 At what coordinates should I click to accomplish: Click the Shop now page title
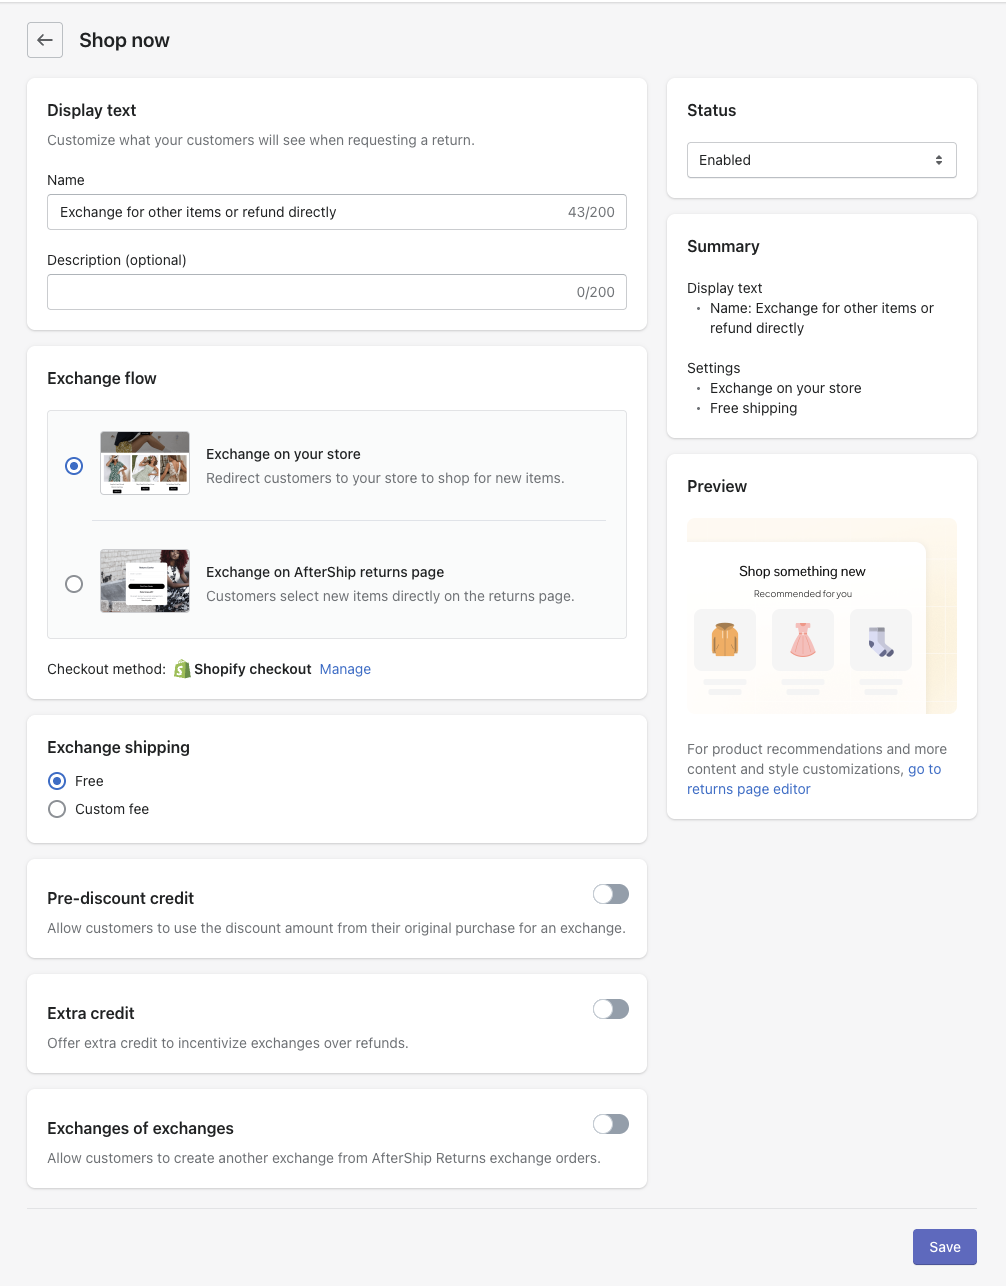pyautogui.click(x=124, y=40)
